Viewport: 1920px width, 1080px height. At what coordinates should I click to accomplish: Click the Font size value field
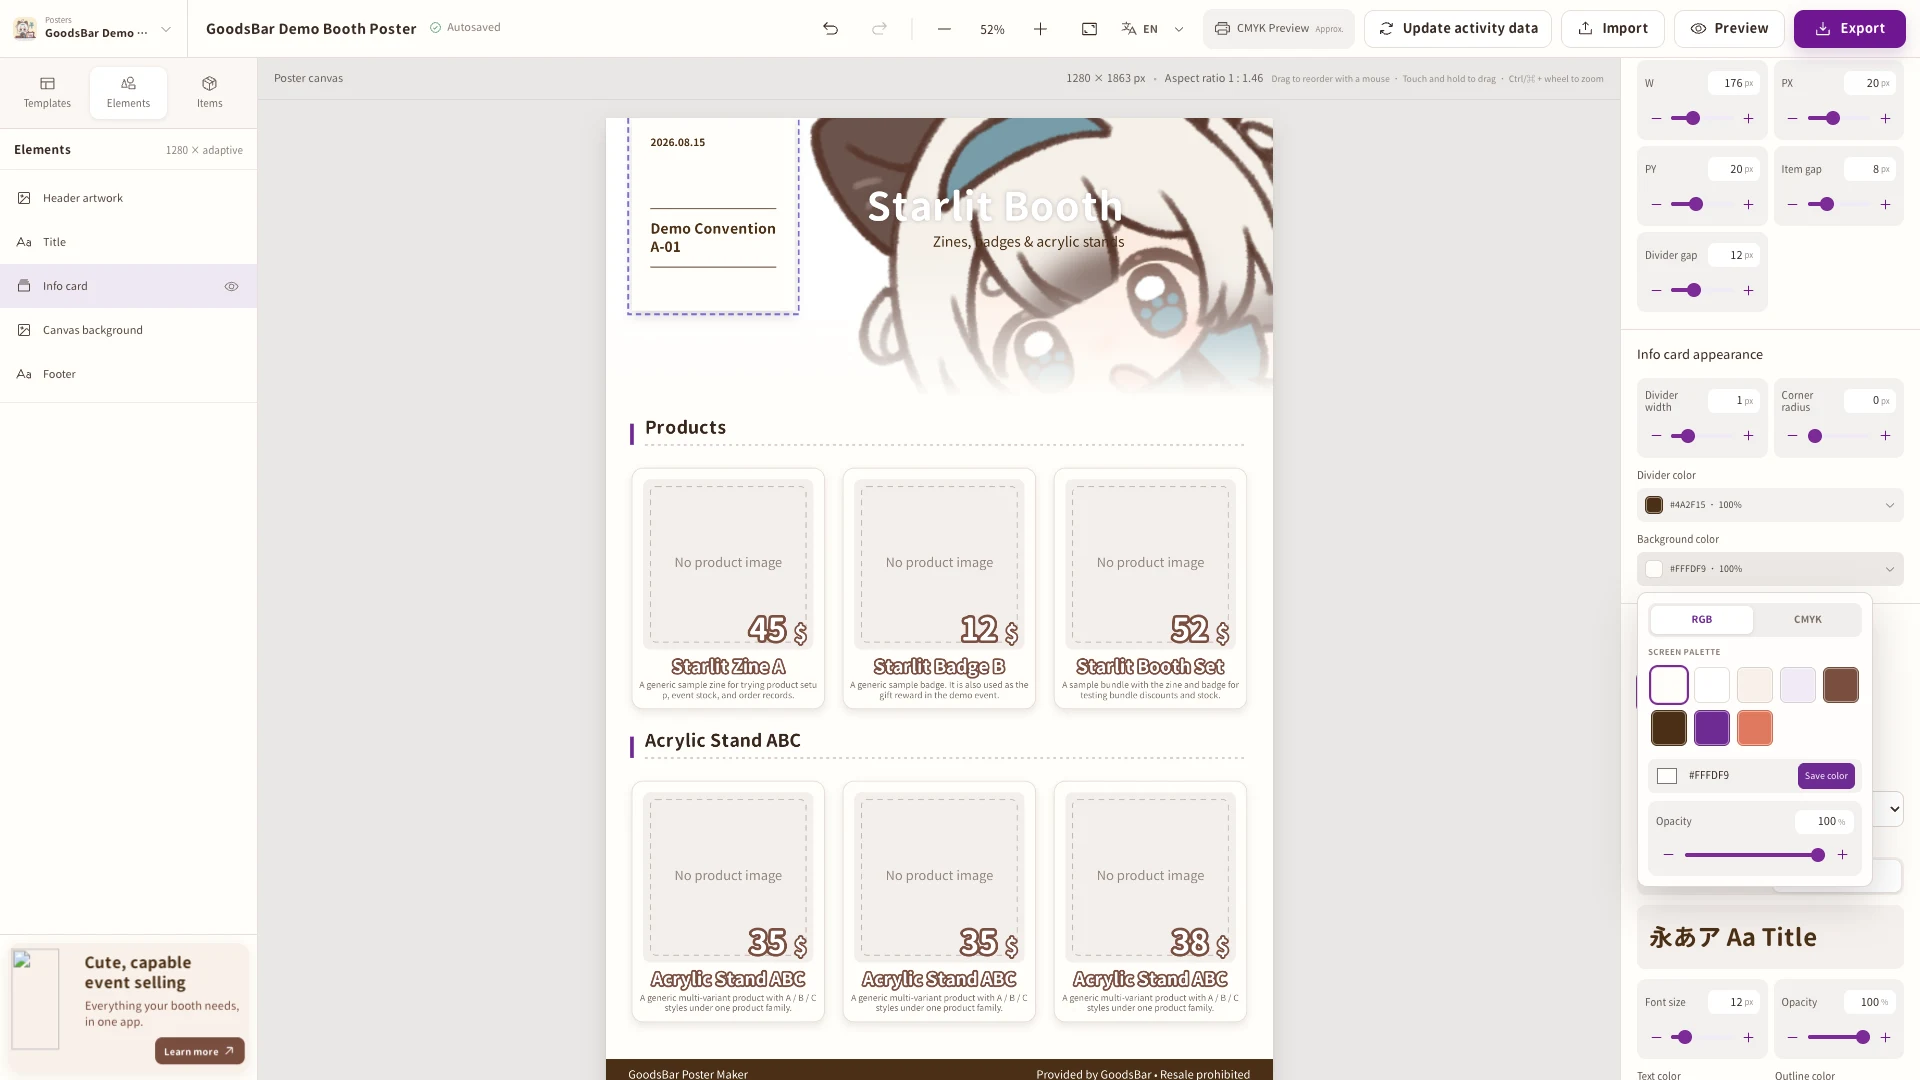1734,1002
